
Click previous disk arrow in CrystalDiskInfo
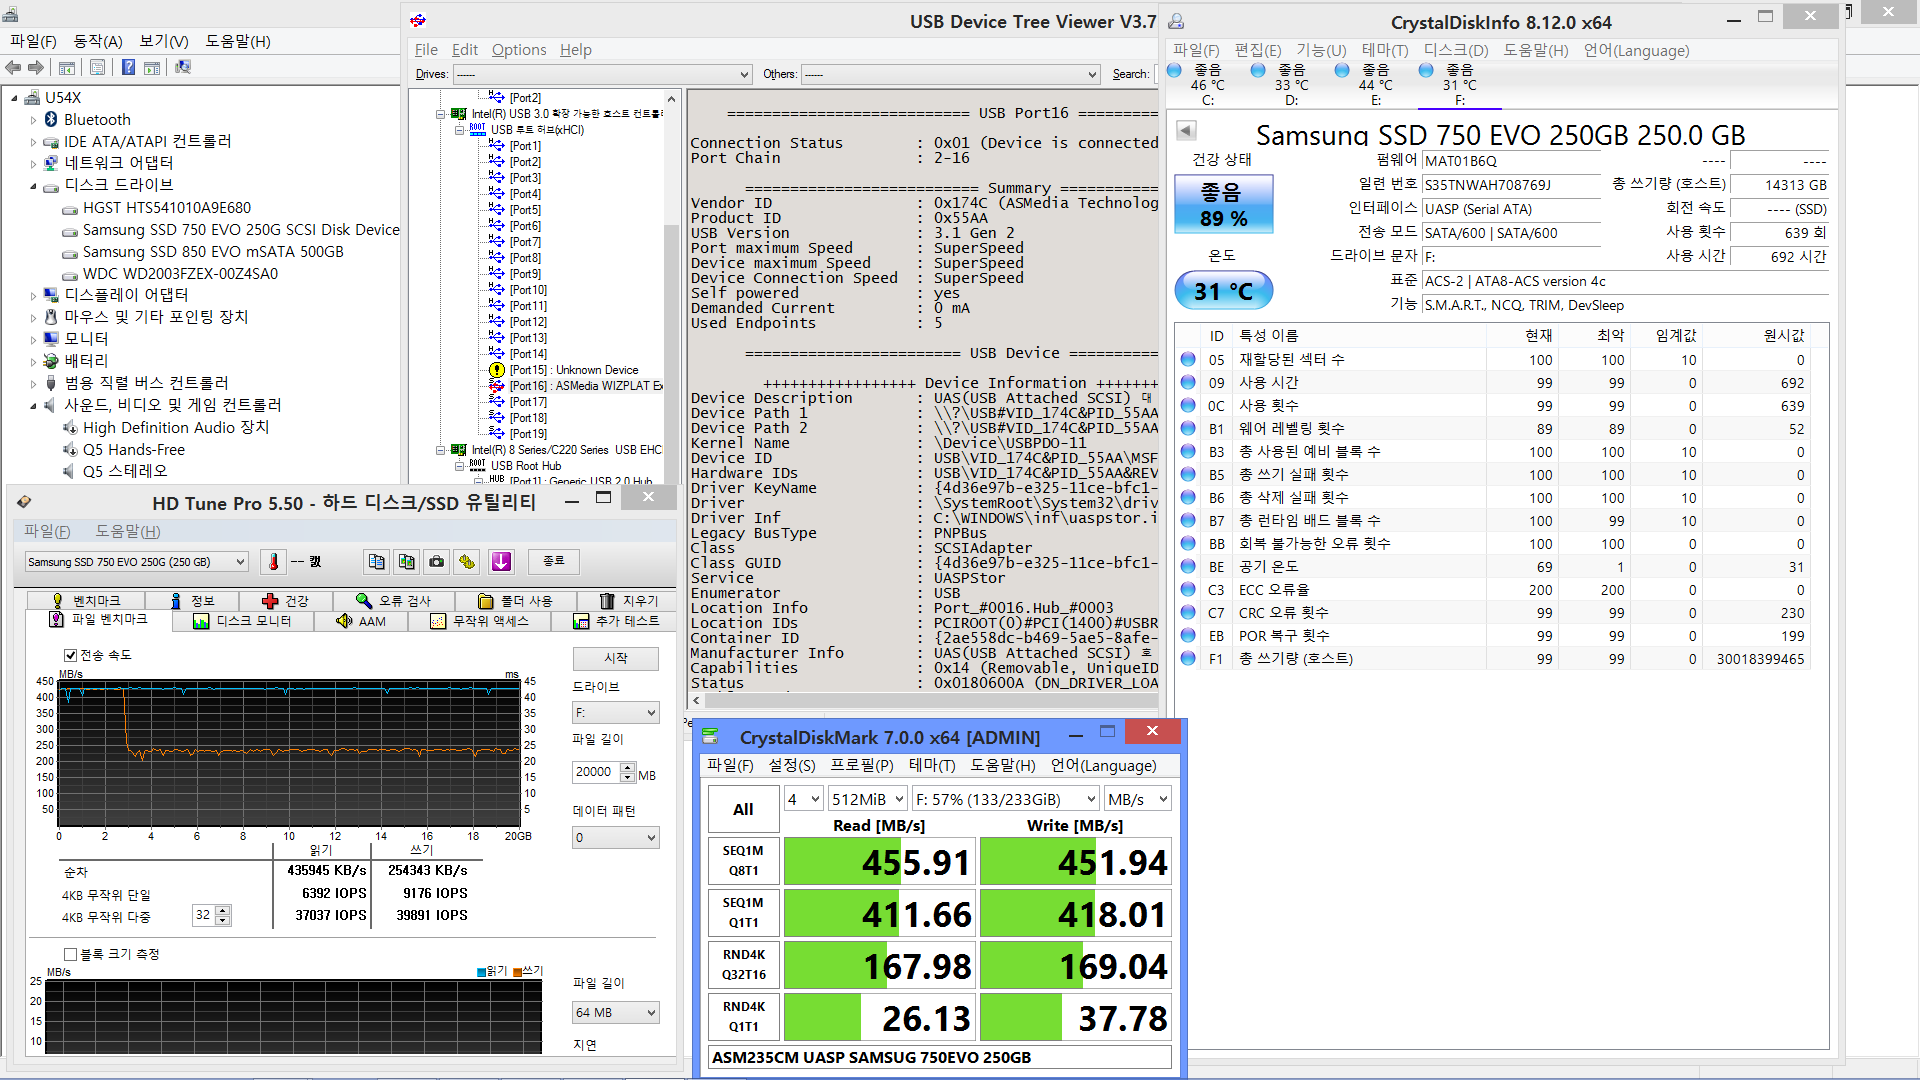click(x=1186, y=130)
